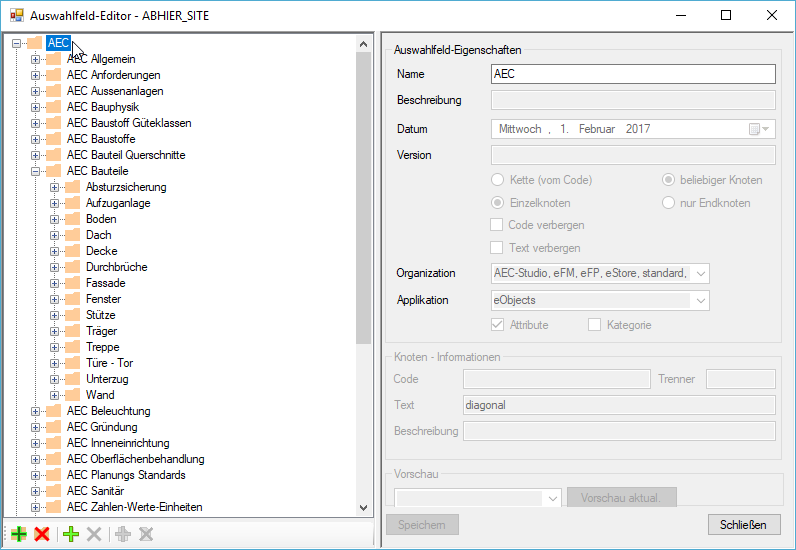Click the delete folder icon with red X
Screen dimensions: 796x550
42,534
